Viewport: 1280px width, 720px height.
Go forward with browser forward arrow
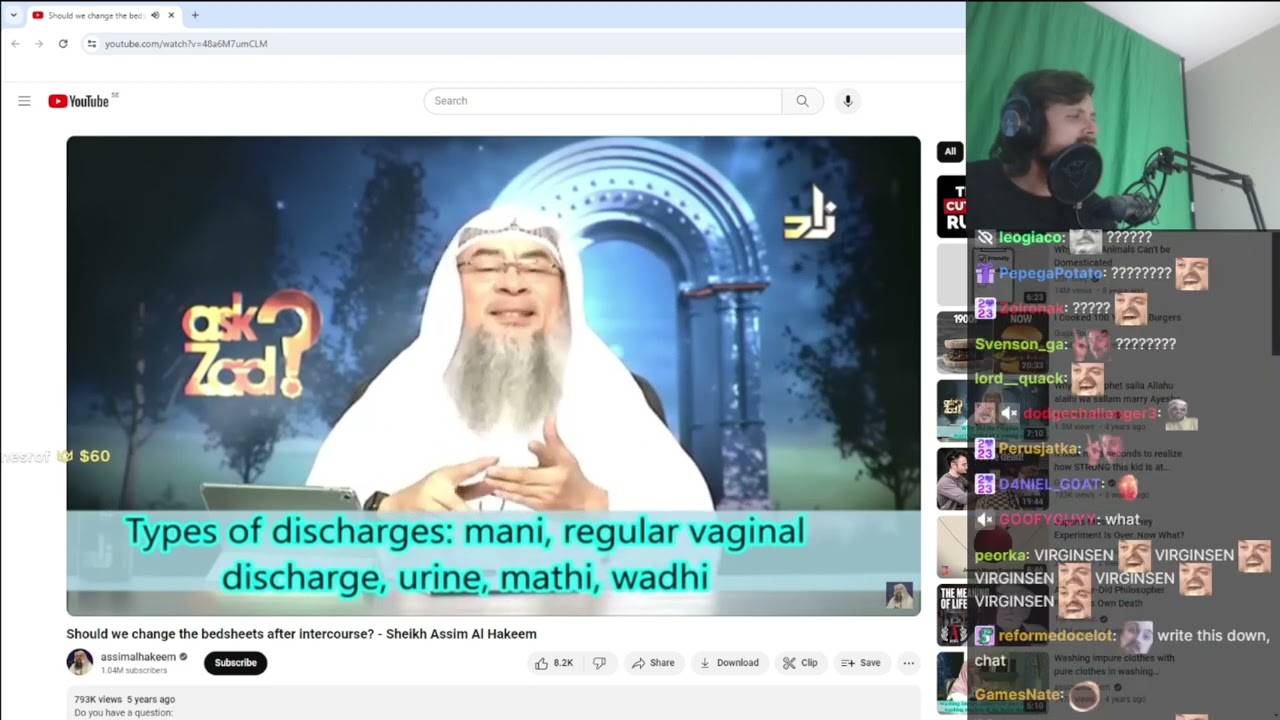tap(39, 44)
